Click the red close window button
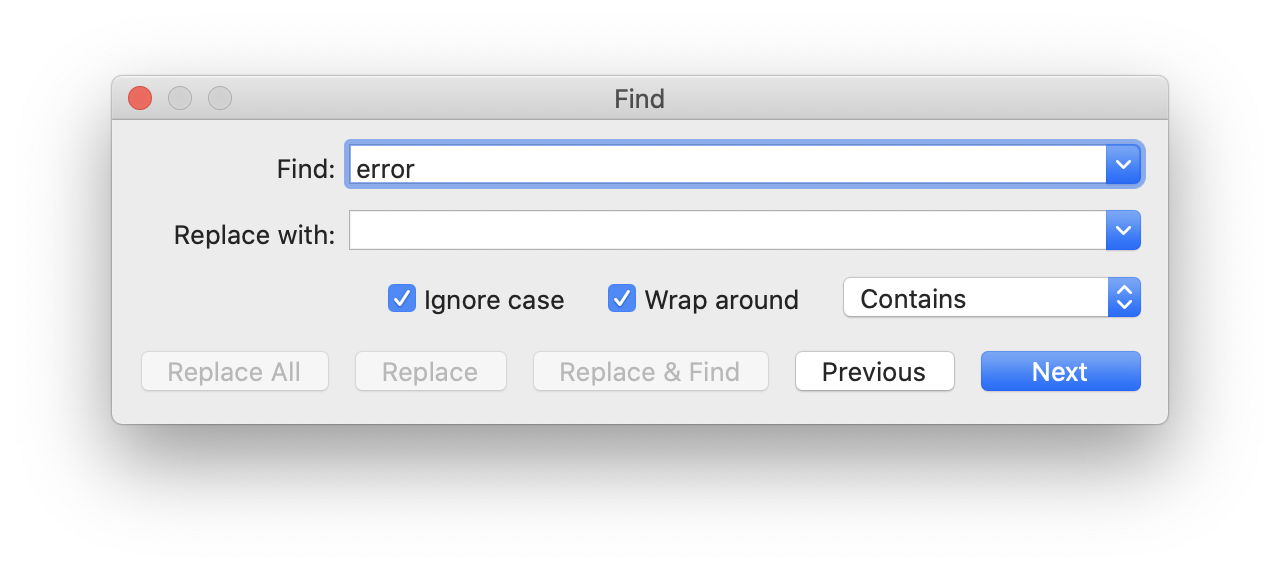Viewport: 1280px width, 572px height. (140, 98)
